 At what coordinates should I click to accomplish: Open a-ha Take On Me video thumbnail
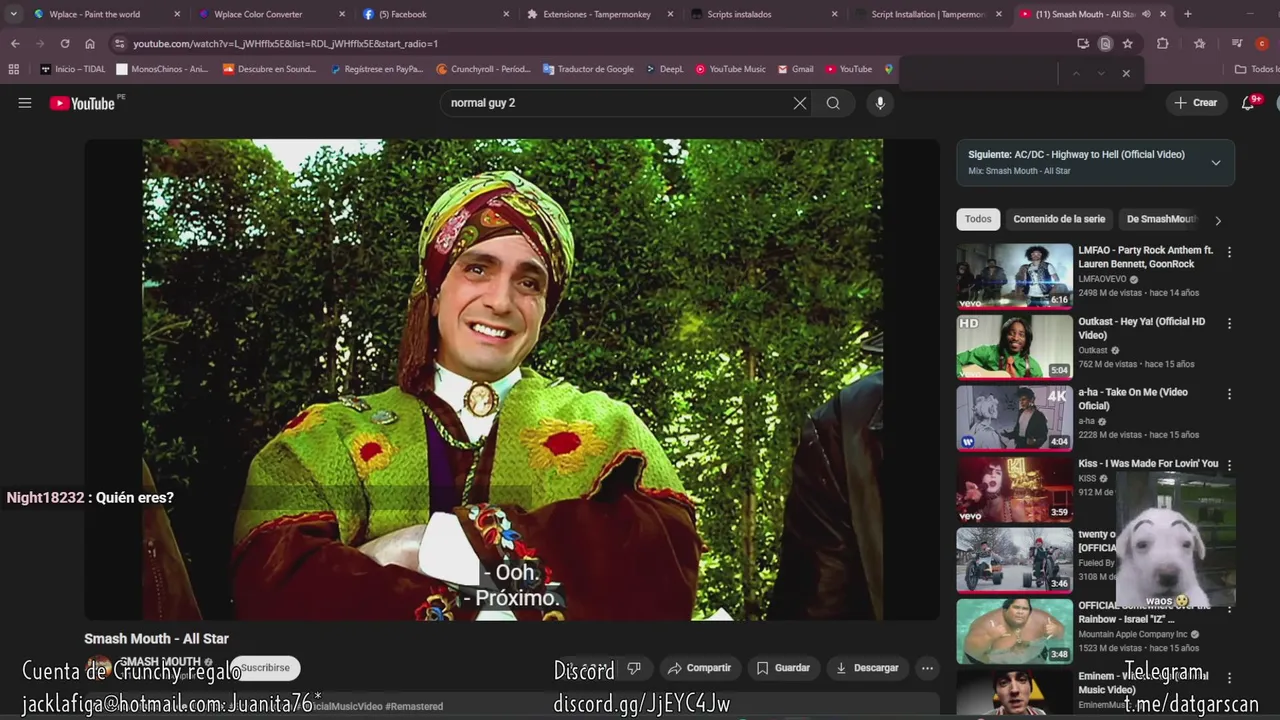coord(1014,418)
